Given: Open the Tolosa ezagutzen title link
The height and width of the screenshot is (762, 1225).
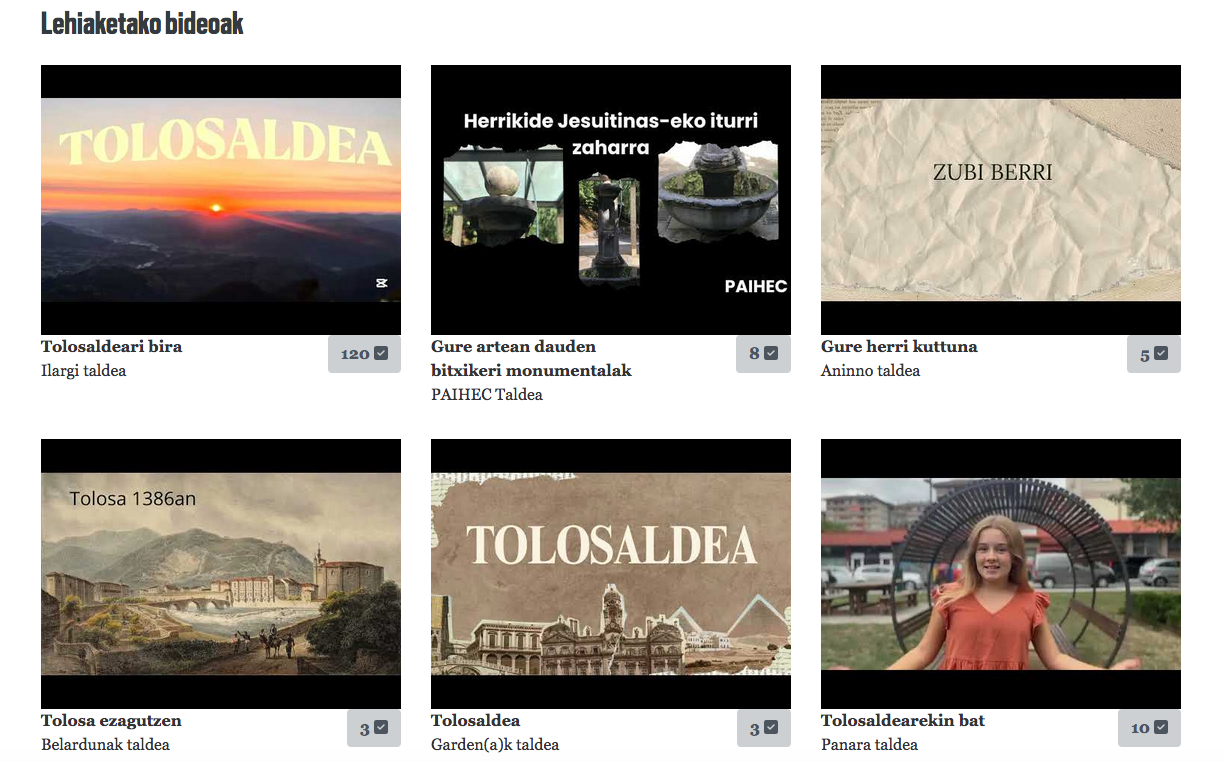Looking at the screenshot, I should 111,721.
